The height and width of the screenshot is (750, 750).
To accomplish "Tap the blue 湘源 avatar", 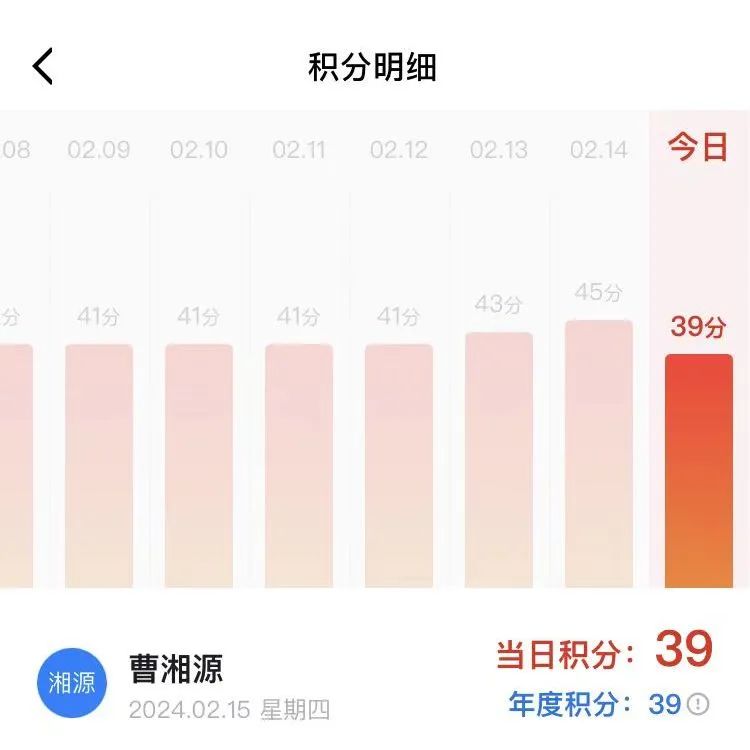I will (72, 683).
